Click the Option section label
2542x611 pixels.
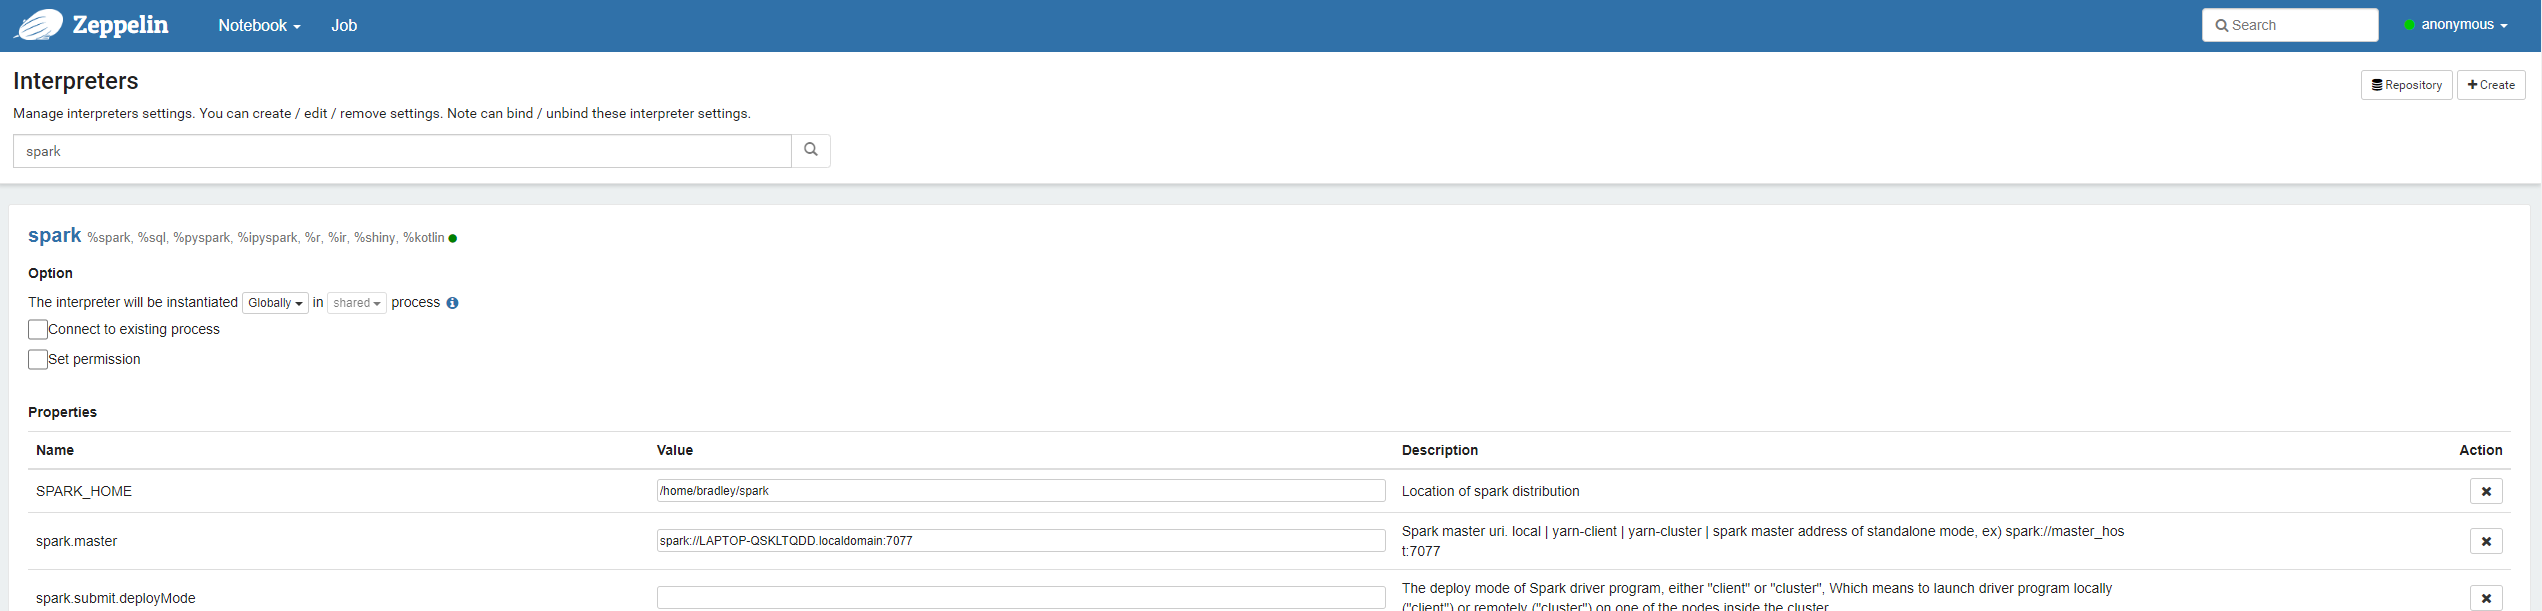pos(50,273)
